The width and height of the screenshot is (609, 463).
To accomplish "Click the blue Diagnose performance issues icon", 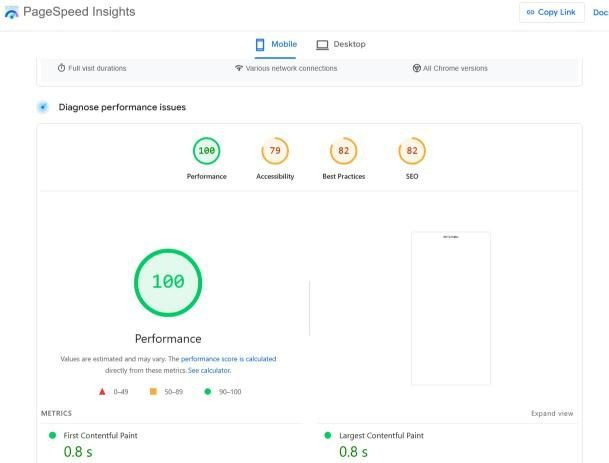I will [x=43, y=107].
